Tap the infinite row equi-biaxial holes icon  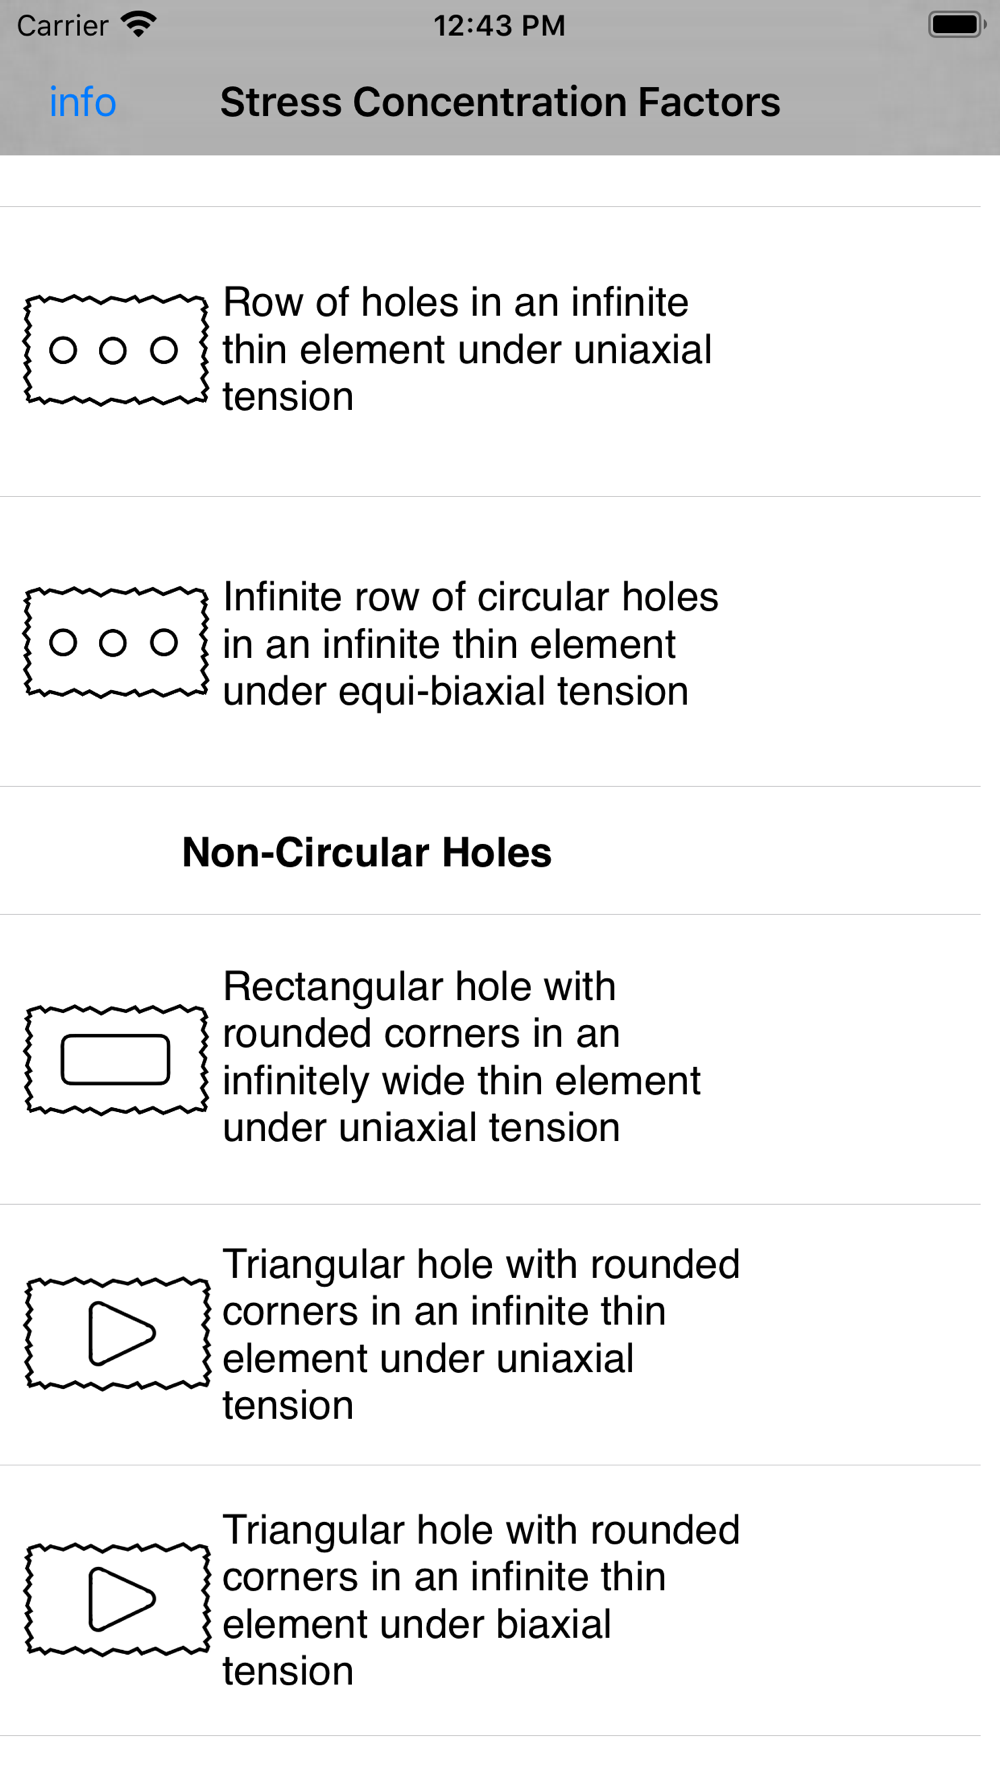tap(116, 642)
